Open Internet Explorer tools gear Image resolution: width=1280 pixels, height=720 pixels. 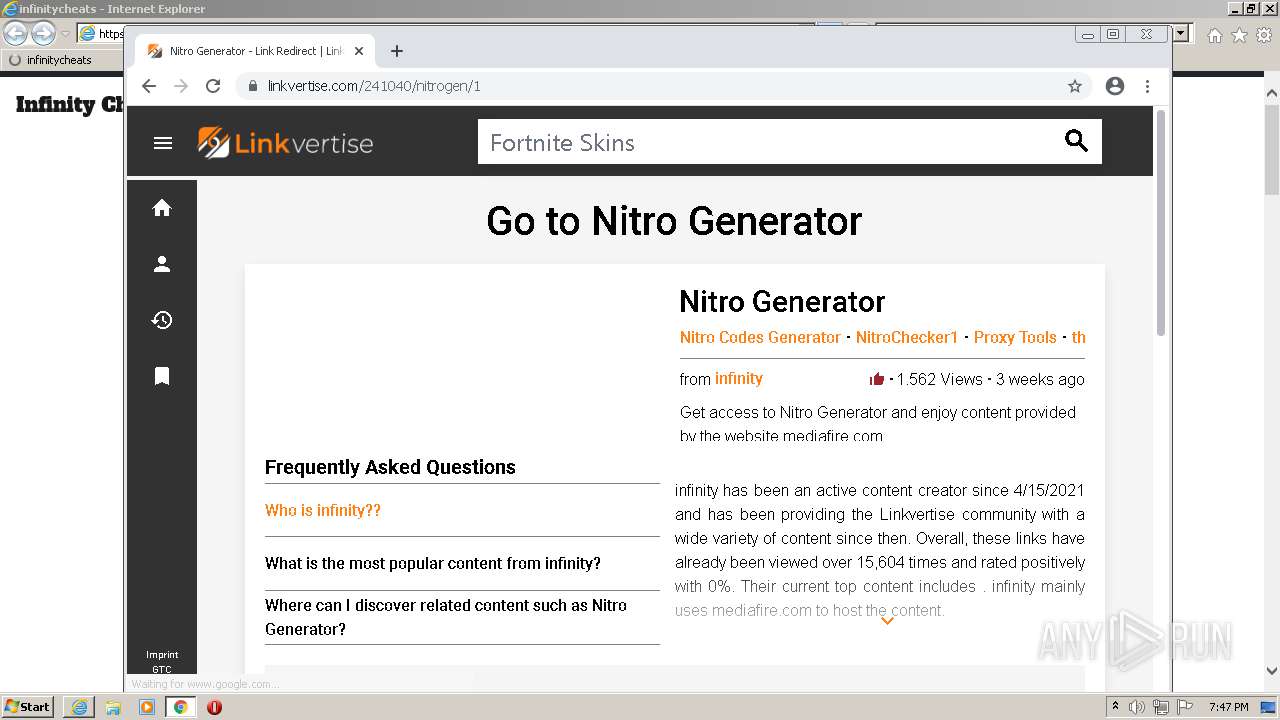point(1264,35)
